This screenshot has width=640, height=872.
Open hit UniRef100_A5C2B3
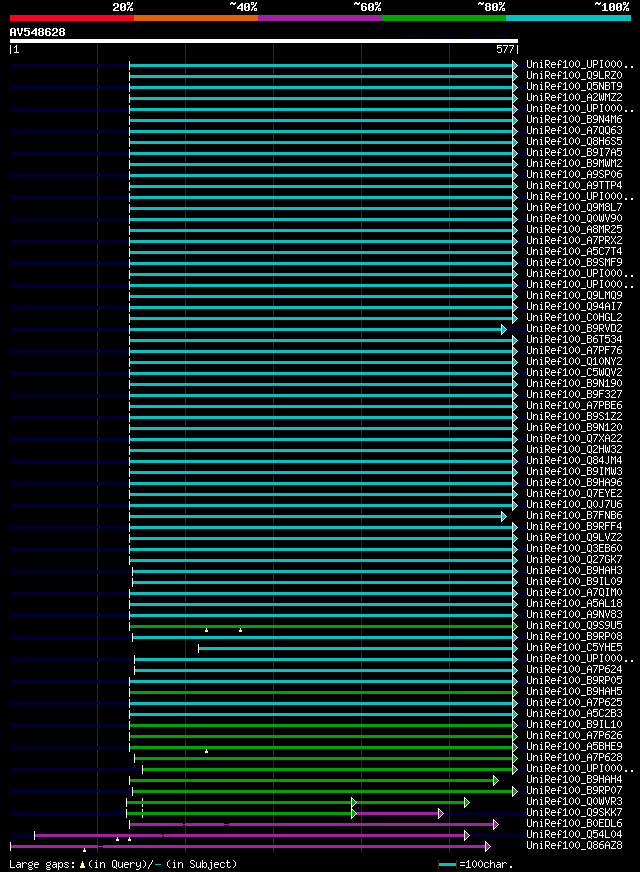(x=574, y=714)
